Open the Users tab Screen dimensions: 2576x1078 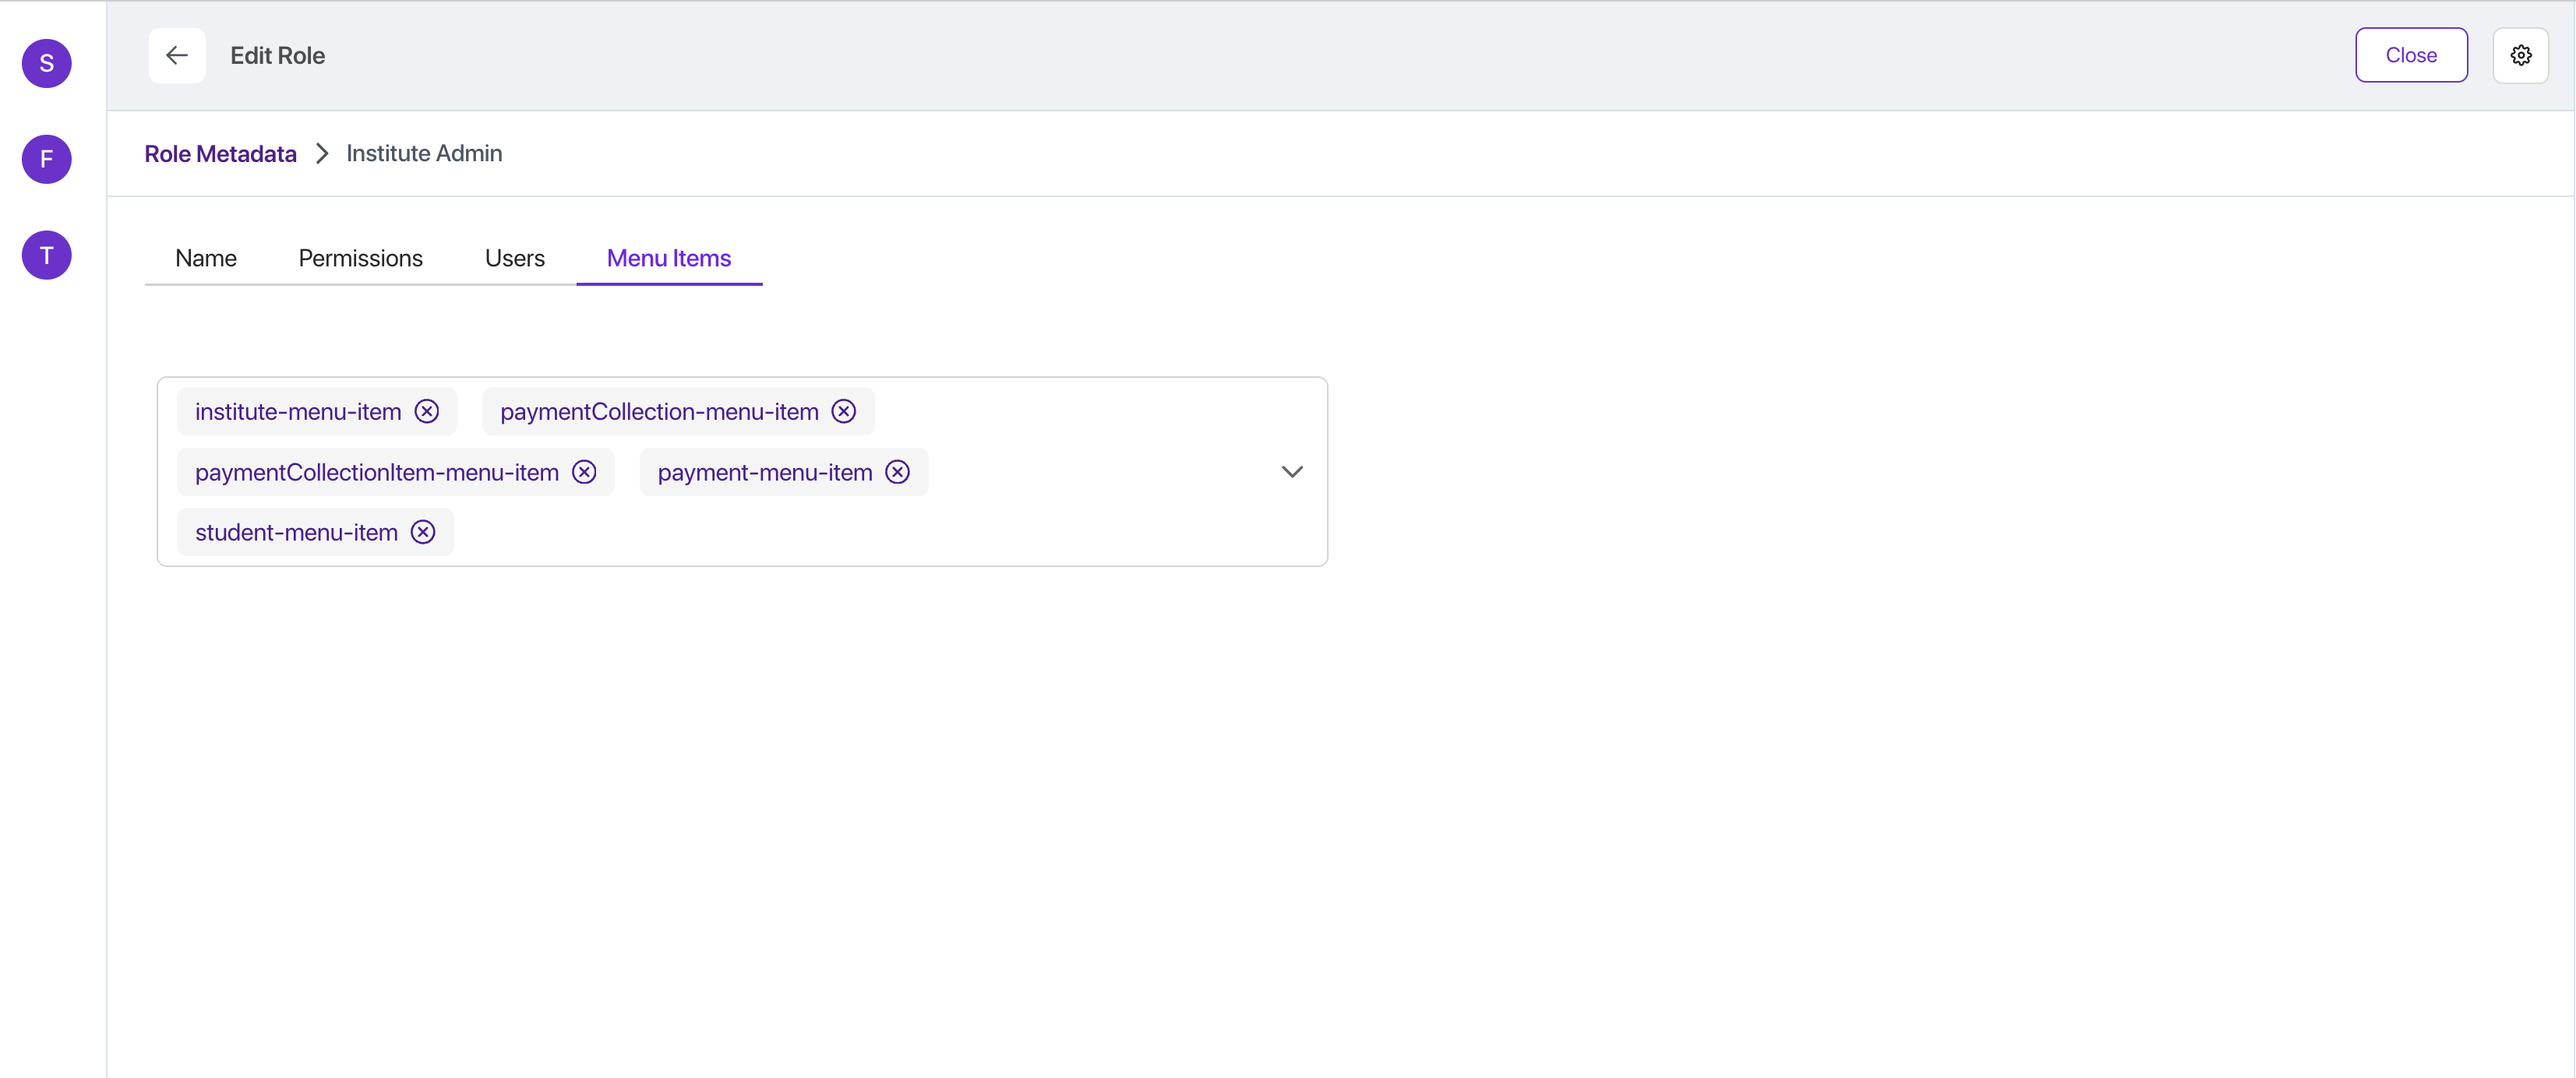(x=514, y=259)
